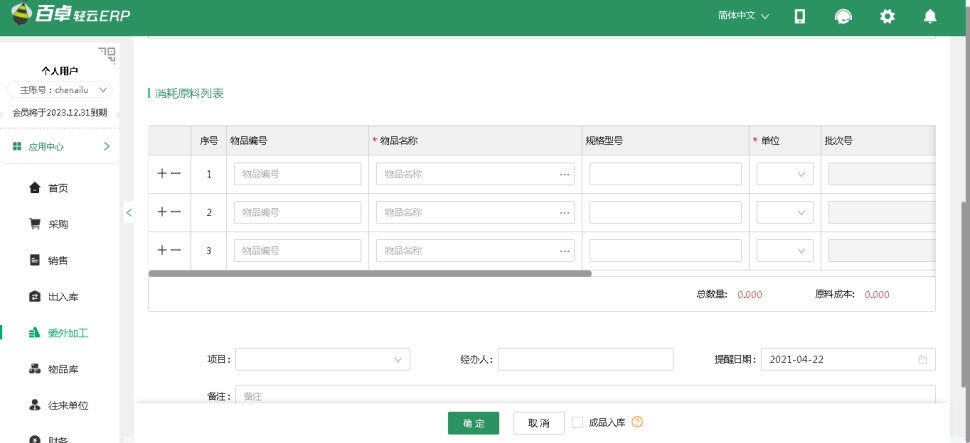Click the mobile phone icon in header
Image resolution: width=970 pixels, height=443 pixels.
click(x=800, y=17)
